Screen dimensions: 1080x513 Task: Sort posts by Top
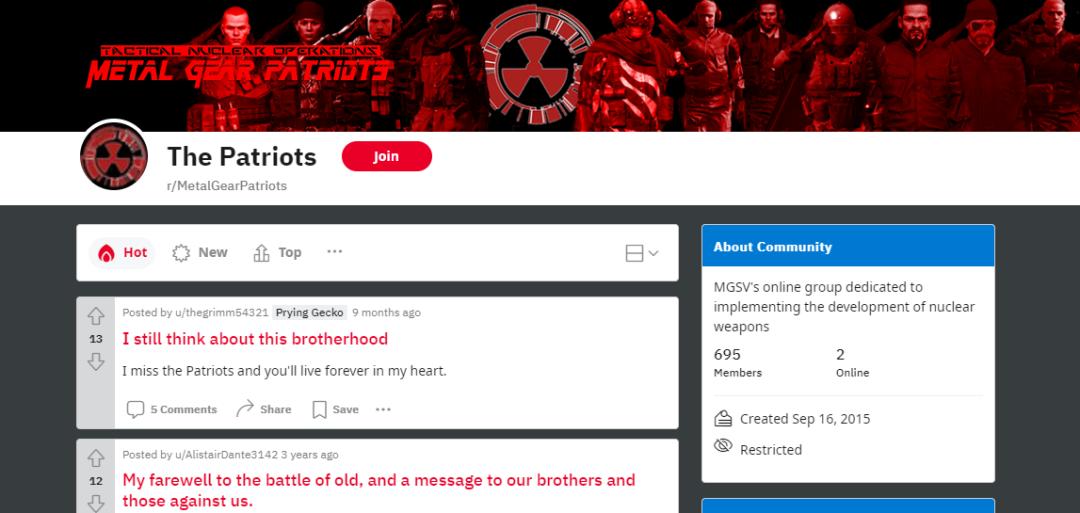click(278, 253)
